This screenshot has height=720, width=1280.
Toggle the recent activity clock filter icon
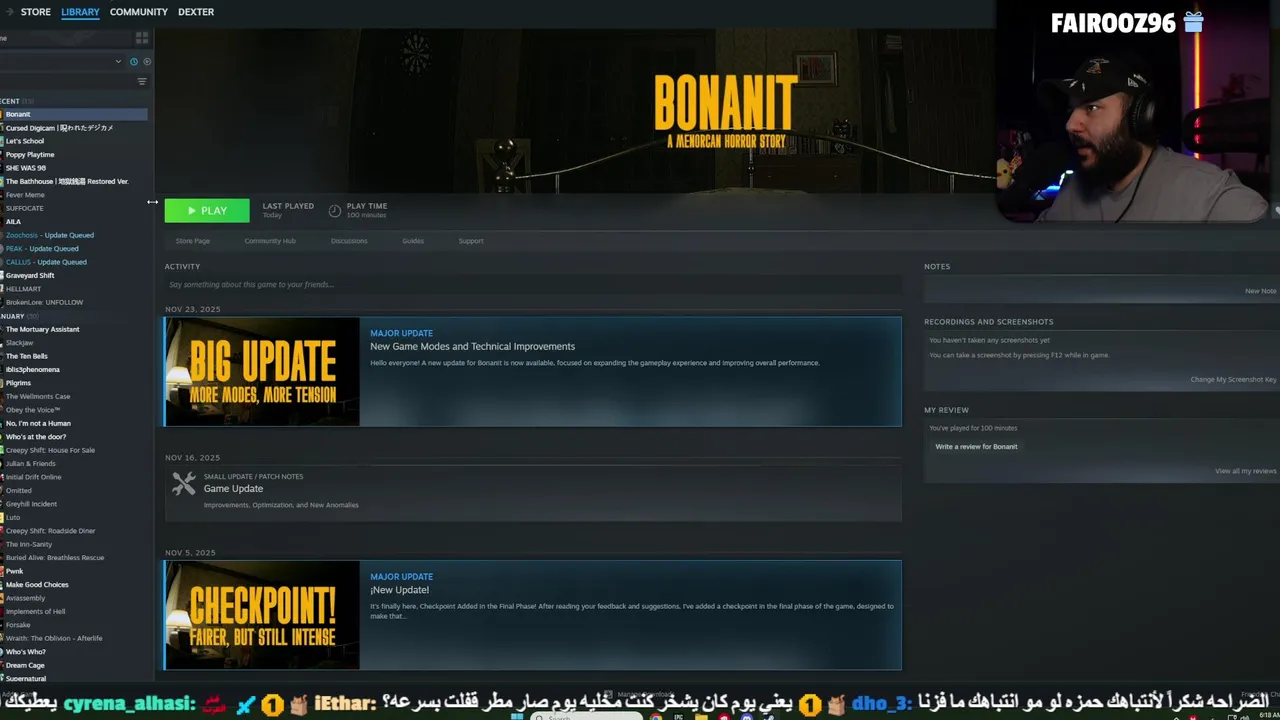(134, 62)
